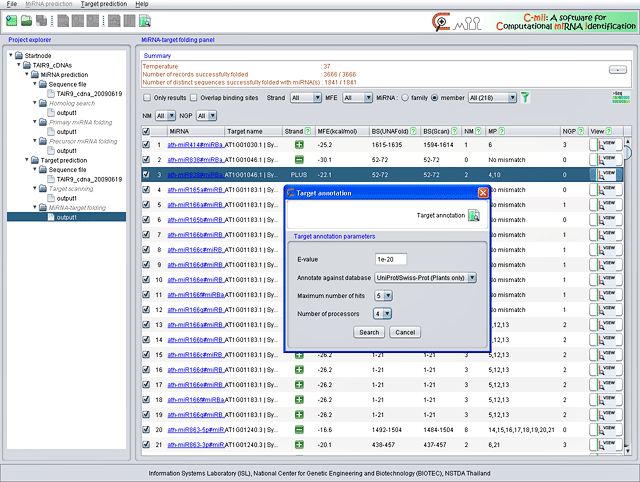Enable the Only results checkbox
Screen dimensions: 640x482
(147, 98)
